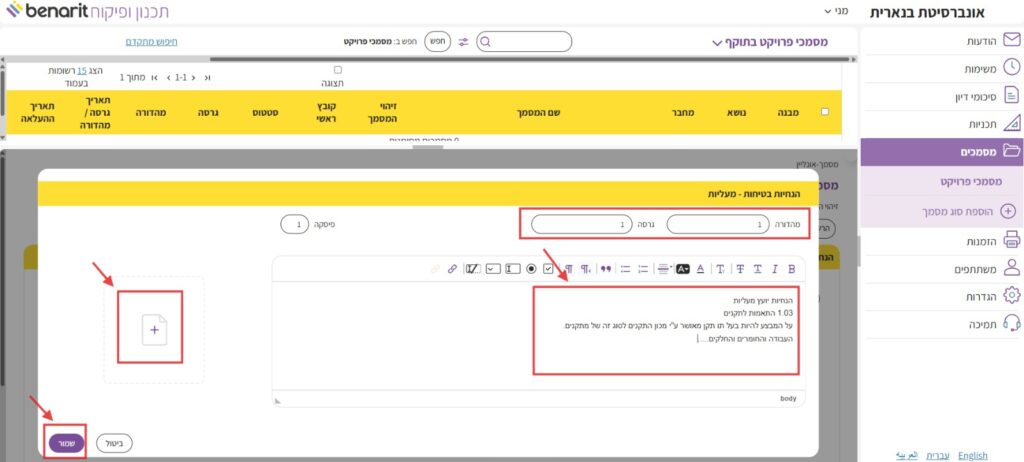Click the add file plus icon
The width and height of the screenshot is (1024, 462).
[154, 329]
